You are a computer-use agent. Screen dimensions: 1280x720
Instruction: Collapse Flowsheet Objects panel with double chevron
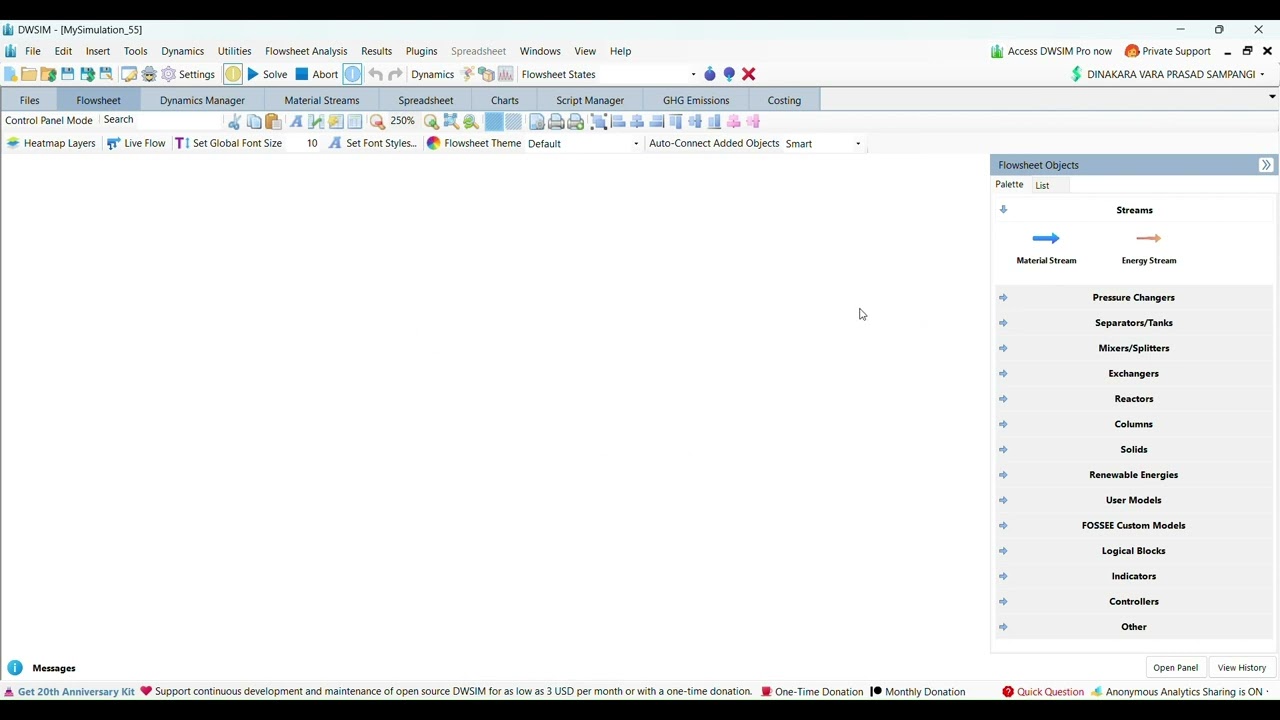[1266, 165]
